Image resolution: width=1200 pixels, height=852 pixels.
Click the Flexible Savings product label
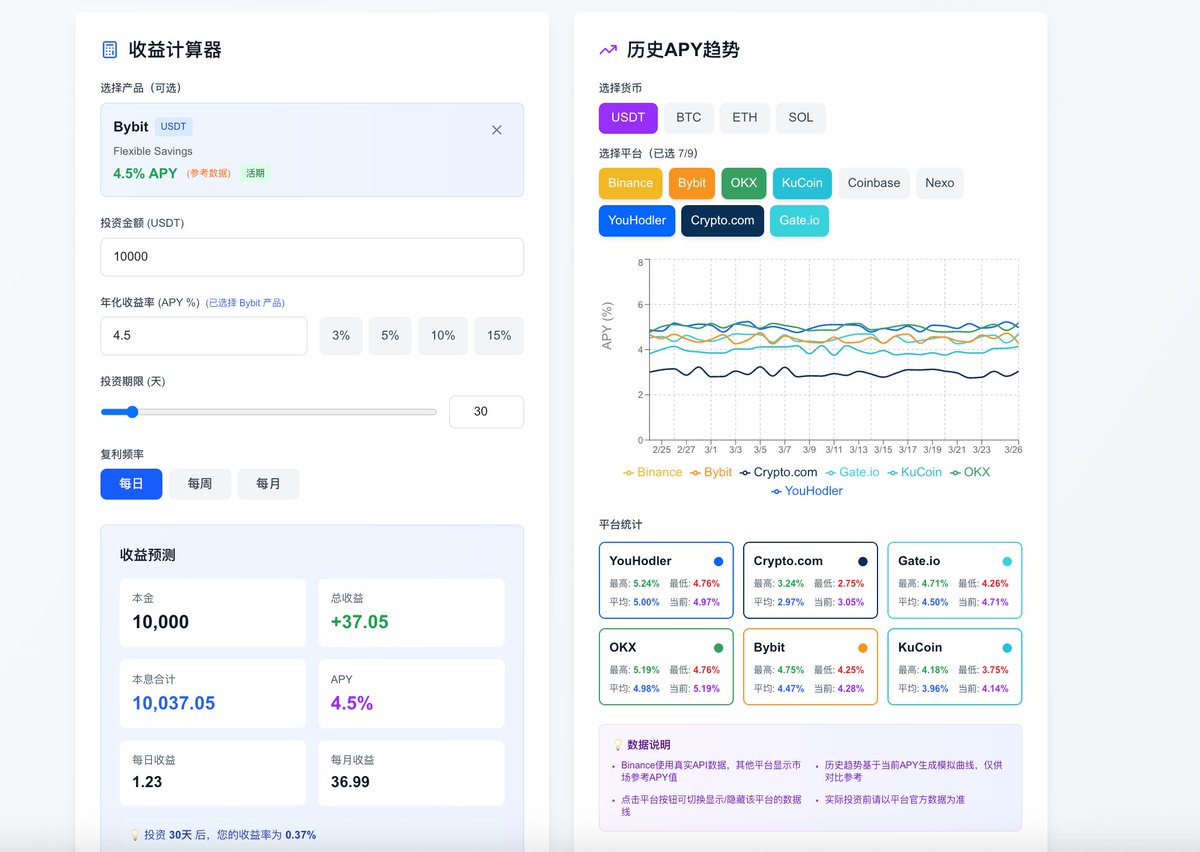coord(153,151)
